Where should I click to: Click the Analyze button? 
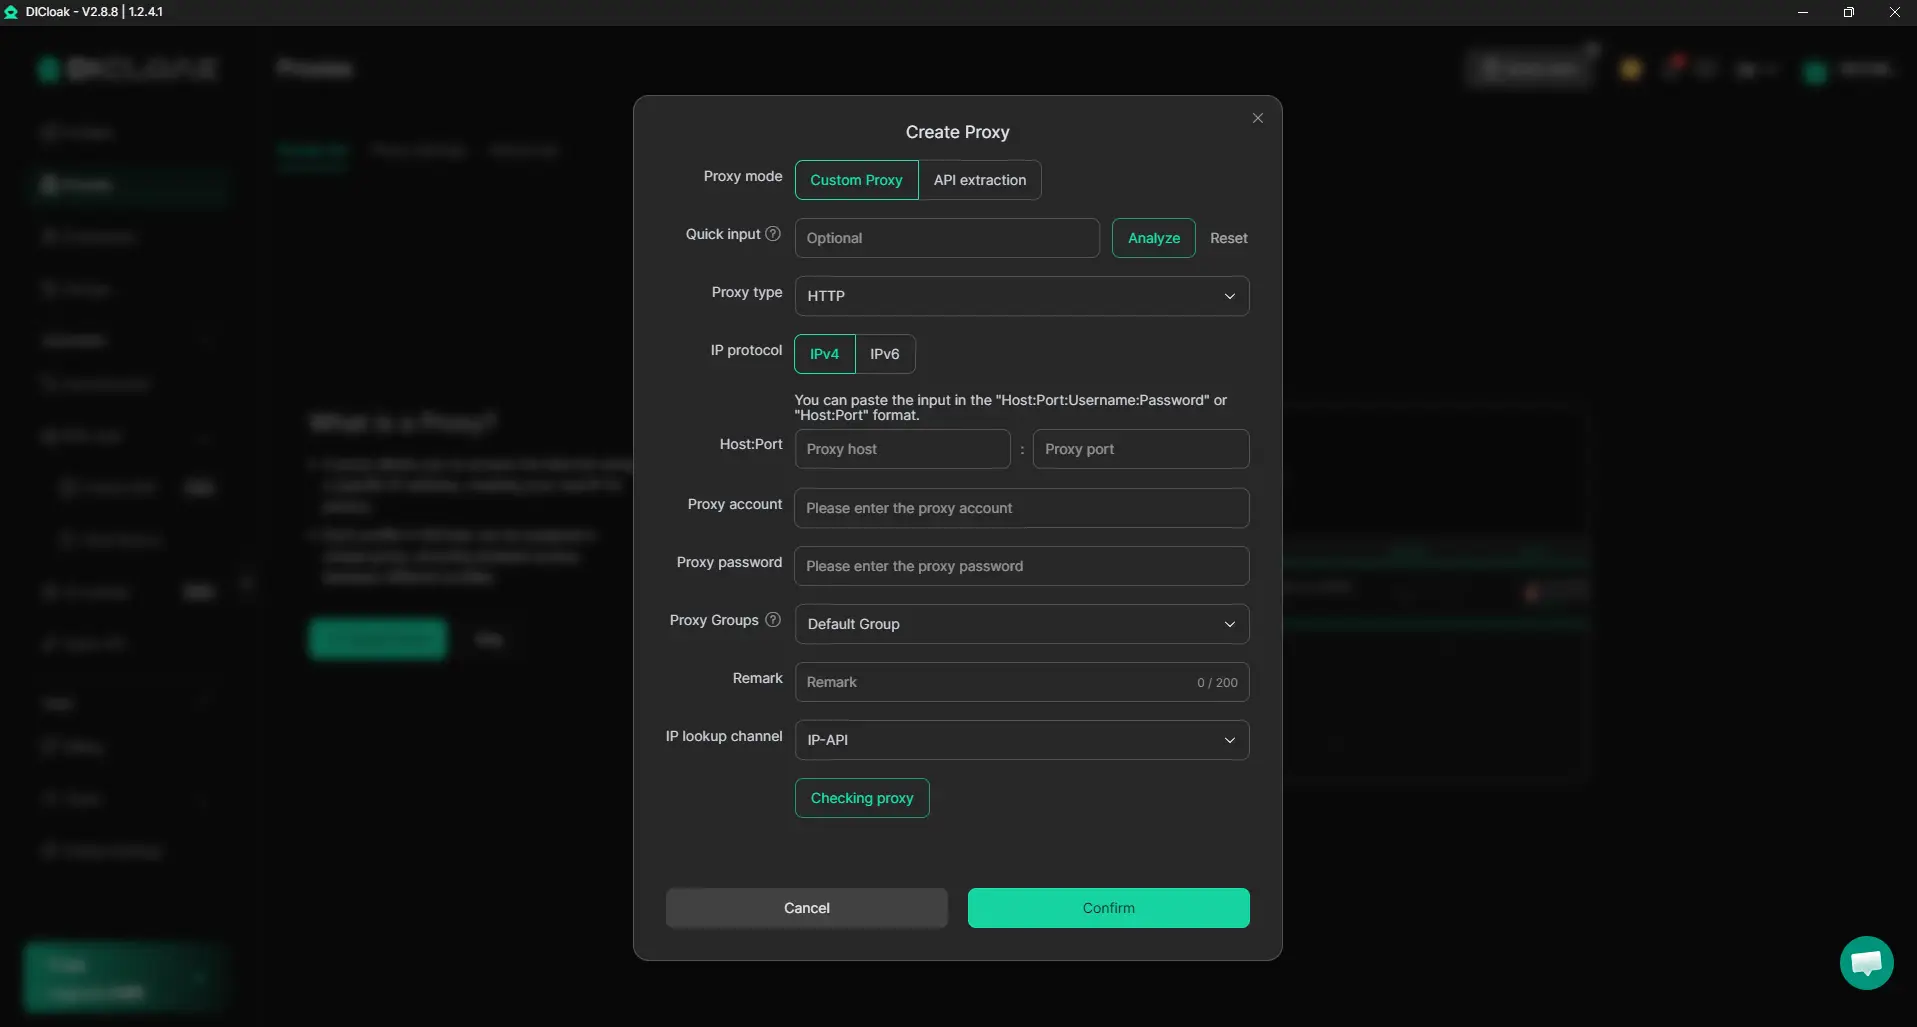(x=1153, y=238)
